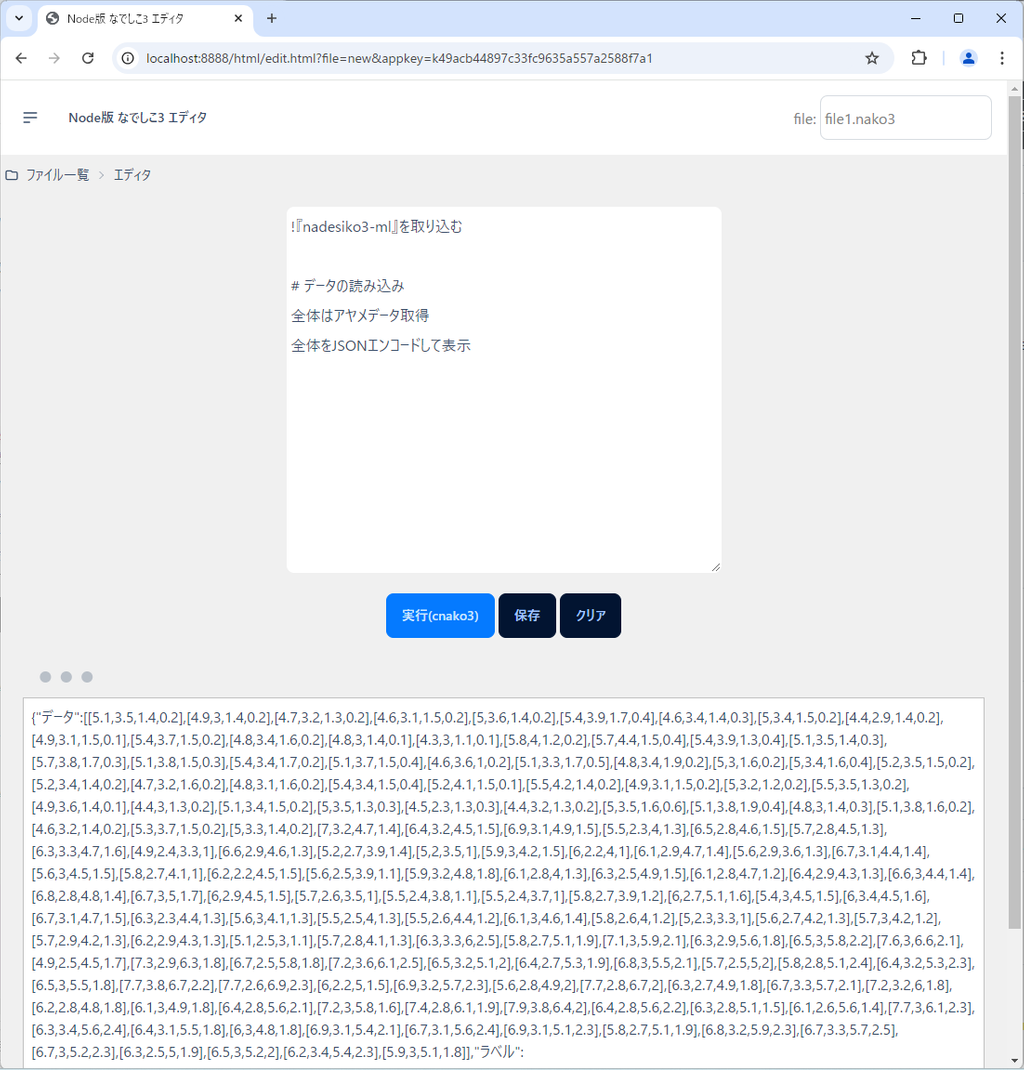Viewport: 1024px width, 1070px height.
Task: Open Chrome three-dot menu
Action: point(1002,58)
